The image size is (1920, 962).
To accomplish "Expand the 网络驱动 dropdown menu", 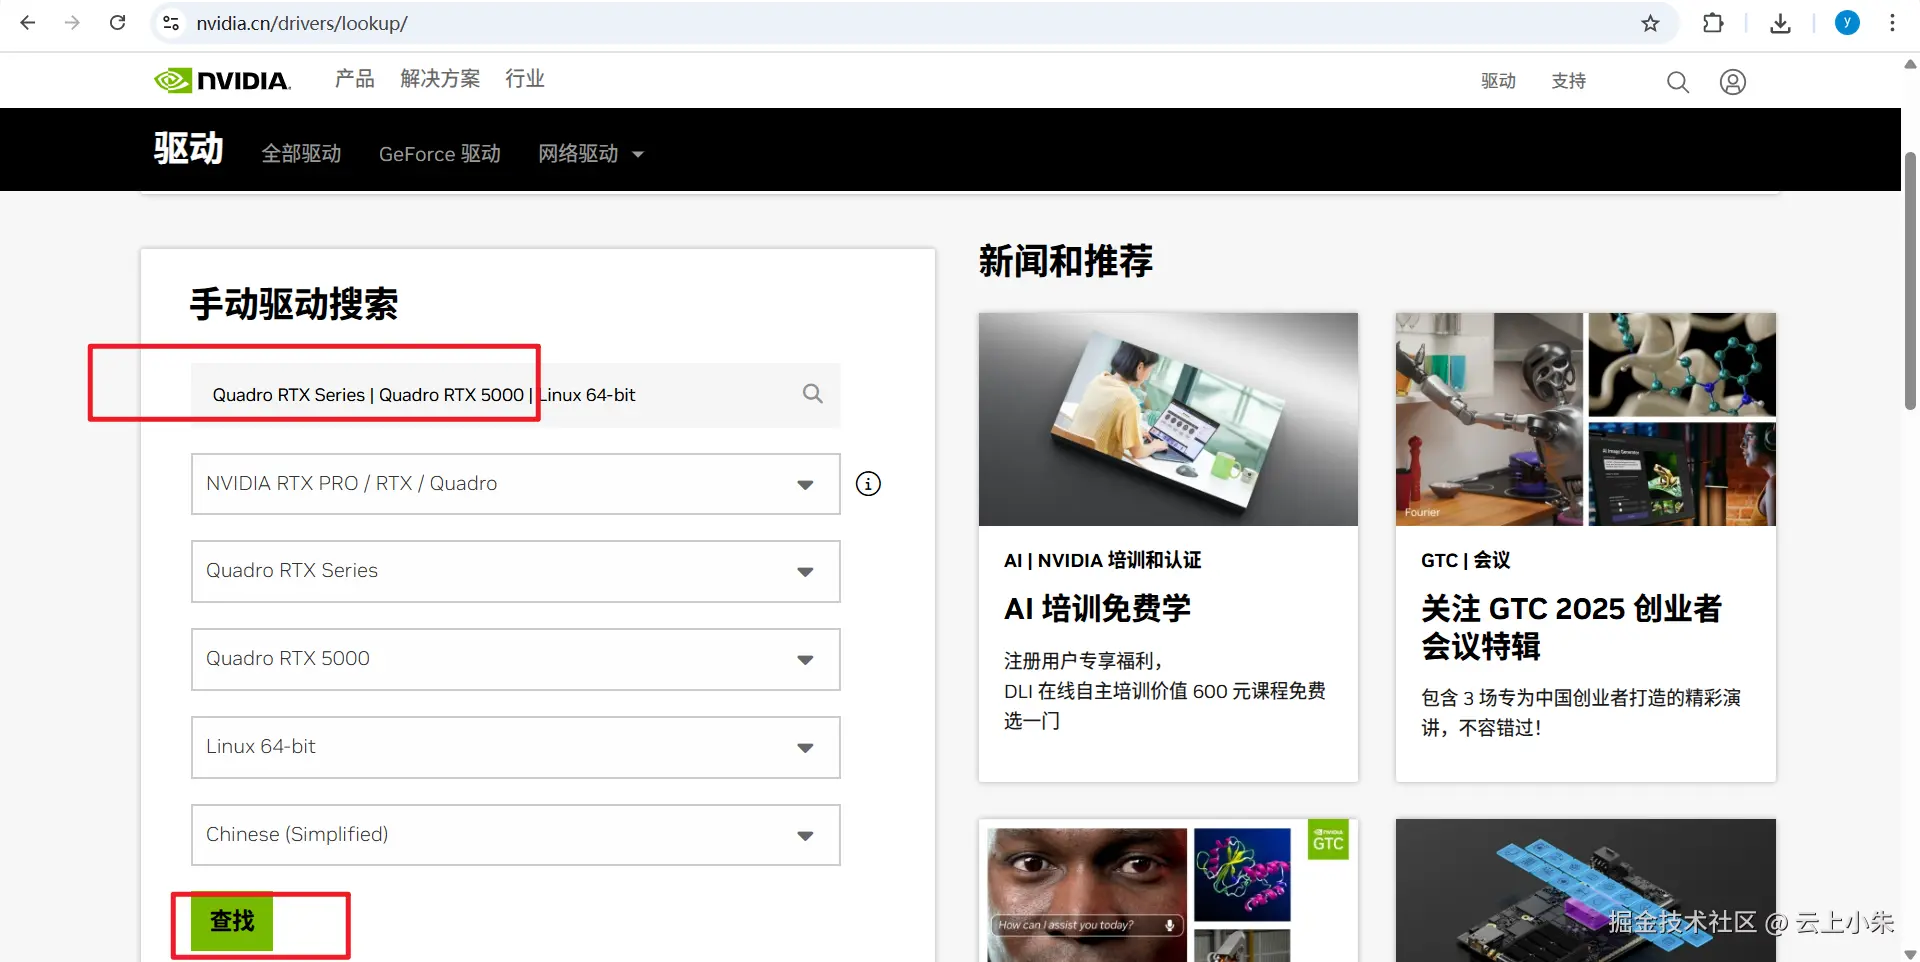I will (x=591, y=154).
